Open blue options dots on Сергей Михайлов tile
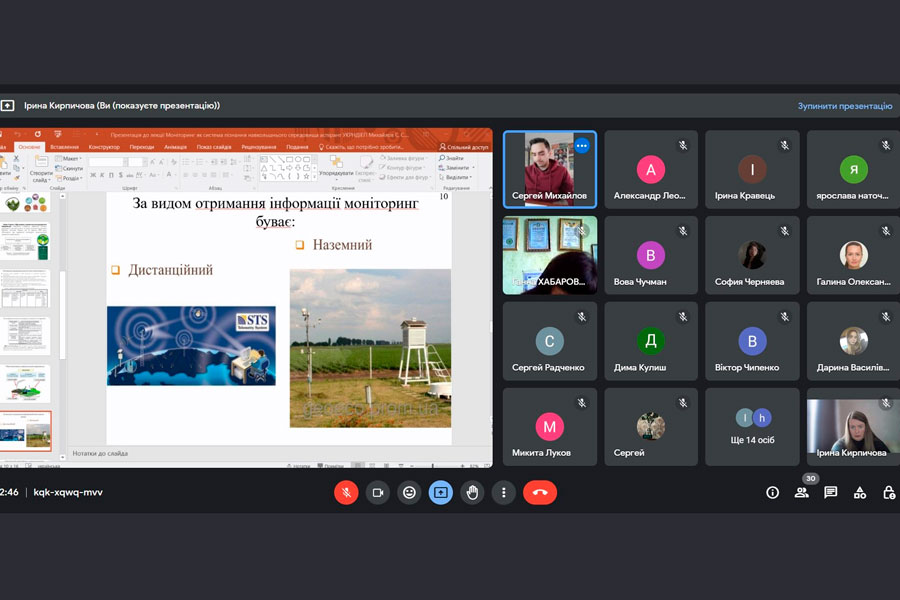900x600 pixels. click(582, 146)
